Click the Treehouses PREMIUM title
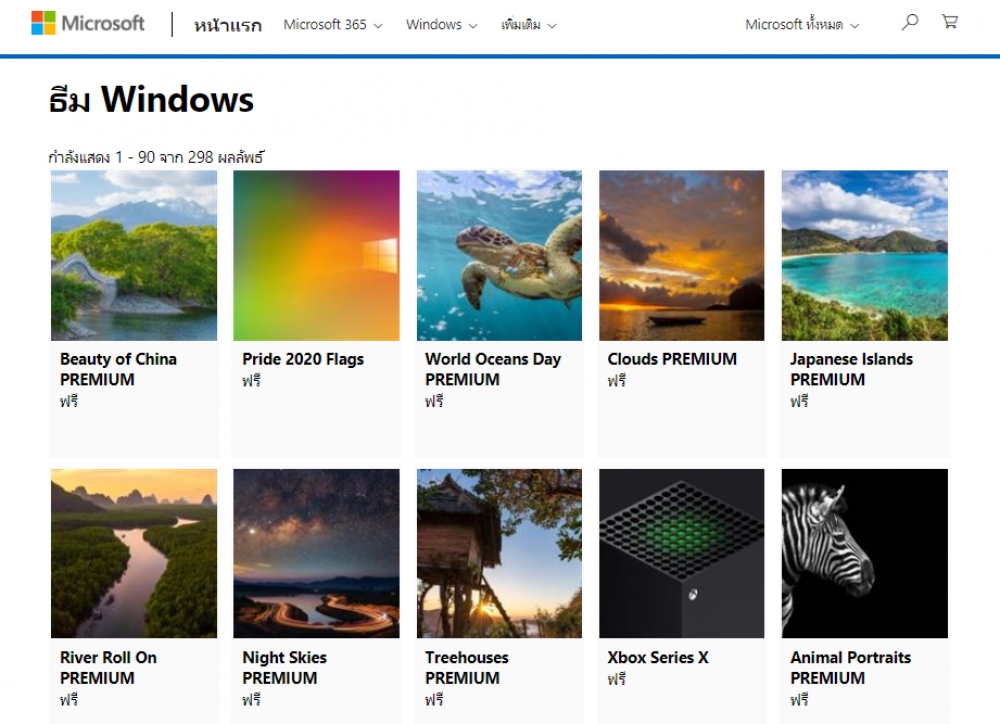 [467, 668]
